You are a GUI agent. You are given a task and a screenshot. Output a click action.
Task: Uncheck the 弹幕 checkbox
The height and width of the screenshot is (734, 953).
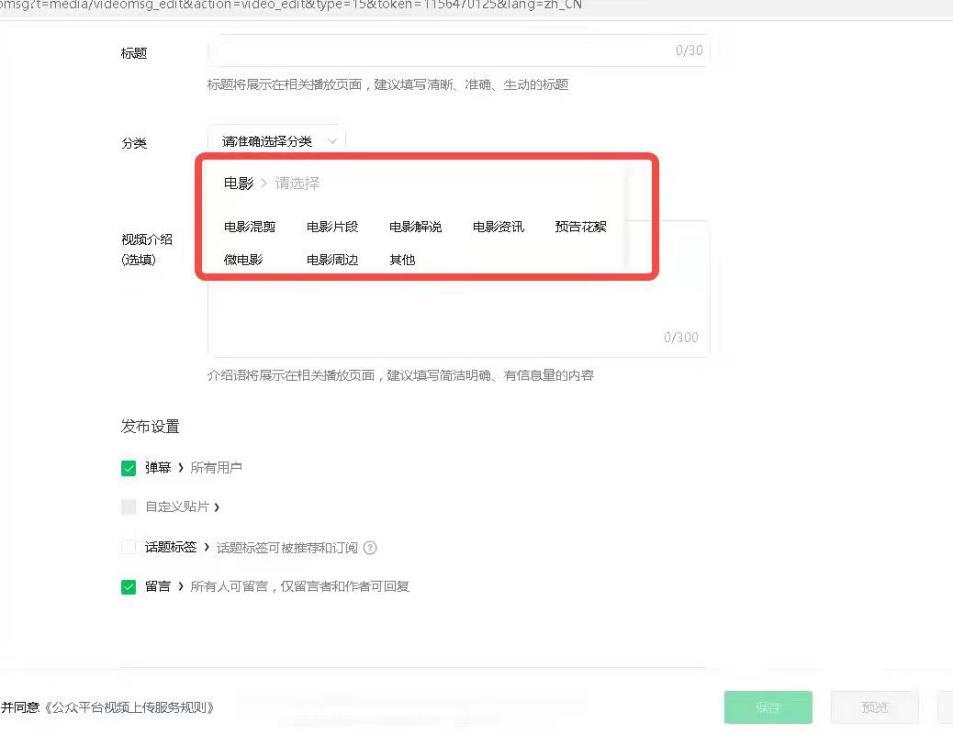[x=128, y=467]
